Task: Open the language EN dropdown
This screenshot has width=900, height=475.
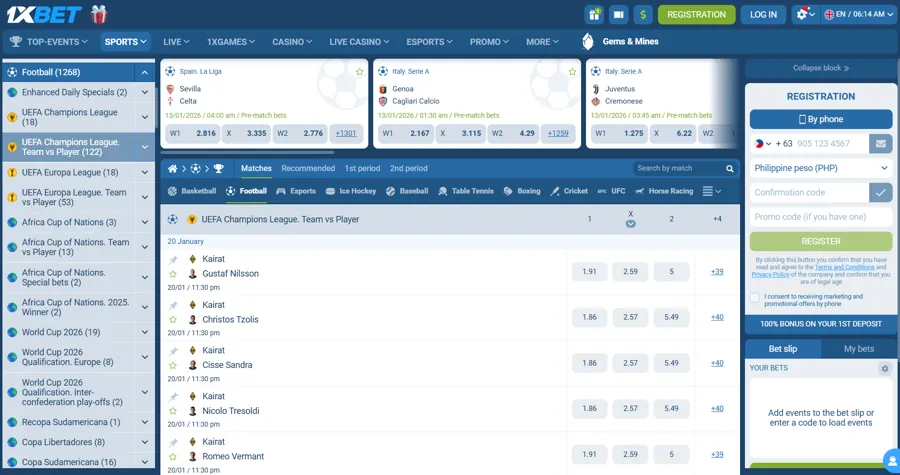Action: click(x=858, y=14)
